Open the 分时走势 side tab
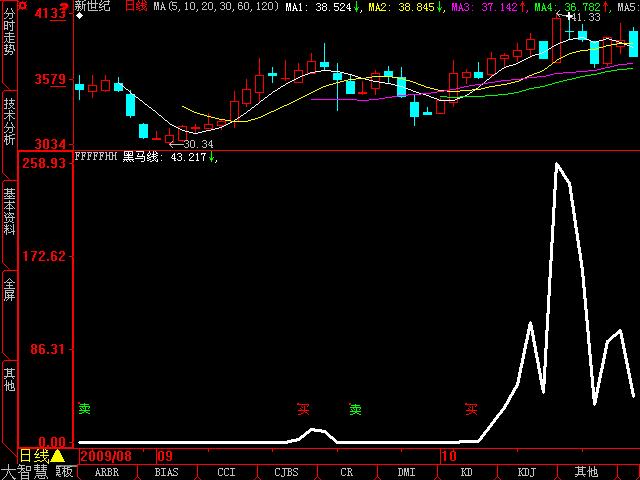The width and height of the screenshot is (640, 480). click(x=9, y=31)
